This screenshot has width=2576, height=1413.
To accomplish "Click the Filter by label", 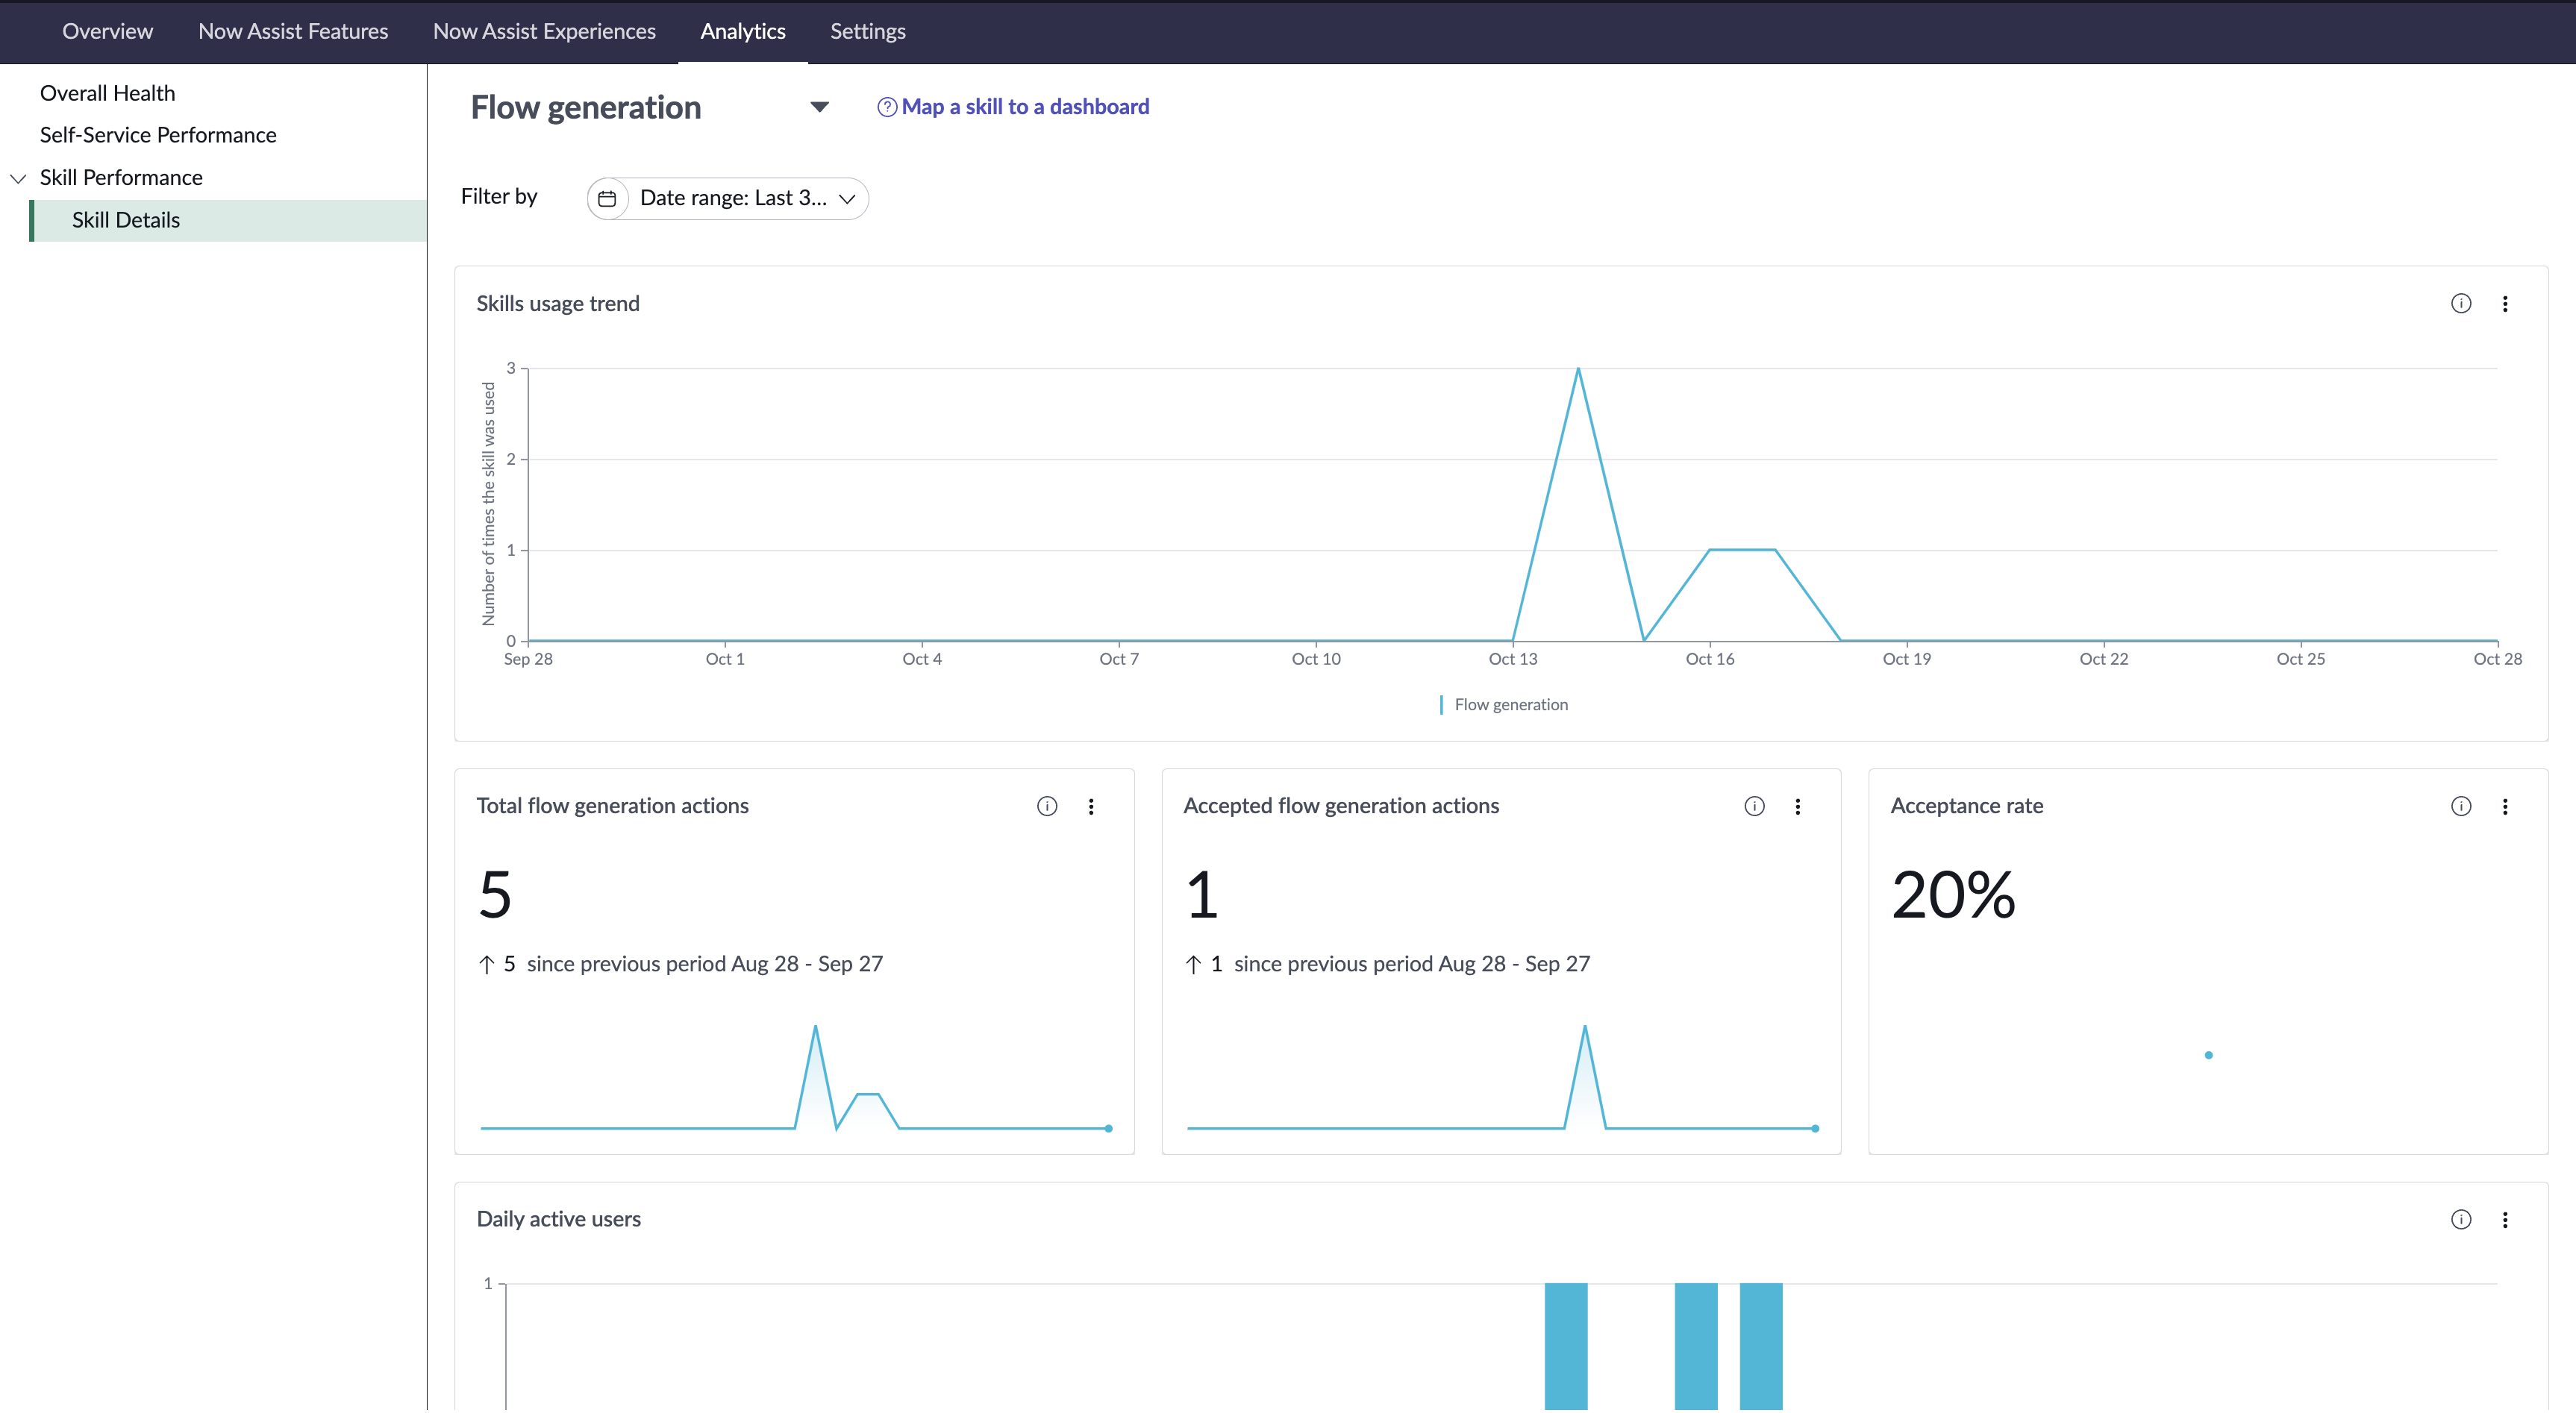I will point(499,196).
